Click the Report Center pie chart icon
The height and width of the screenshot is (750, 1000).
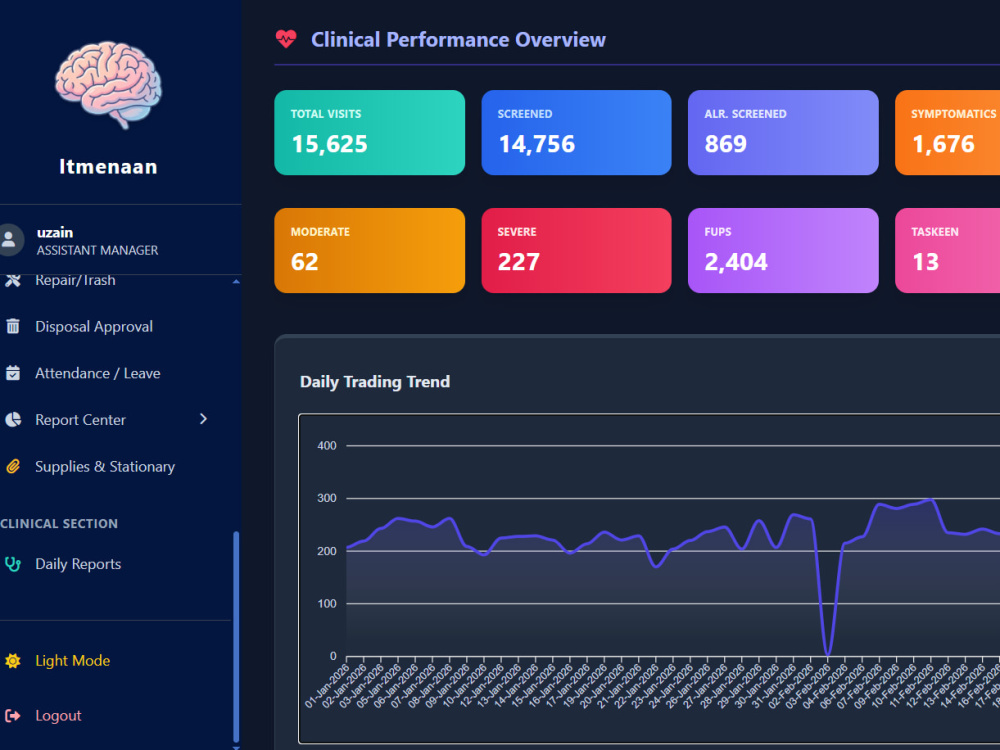pos(13,420)
